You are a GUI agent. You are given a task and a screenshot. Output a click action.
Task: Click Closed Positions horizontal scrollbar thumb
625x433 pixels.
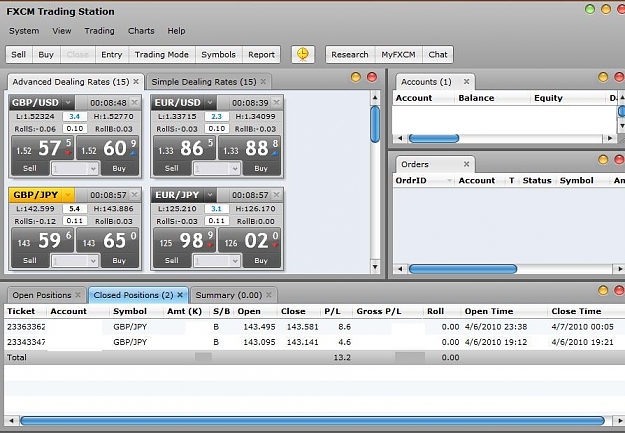[x=312, y=421]
